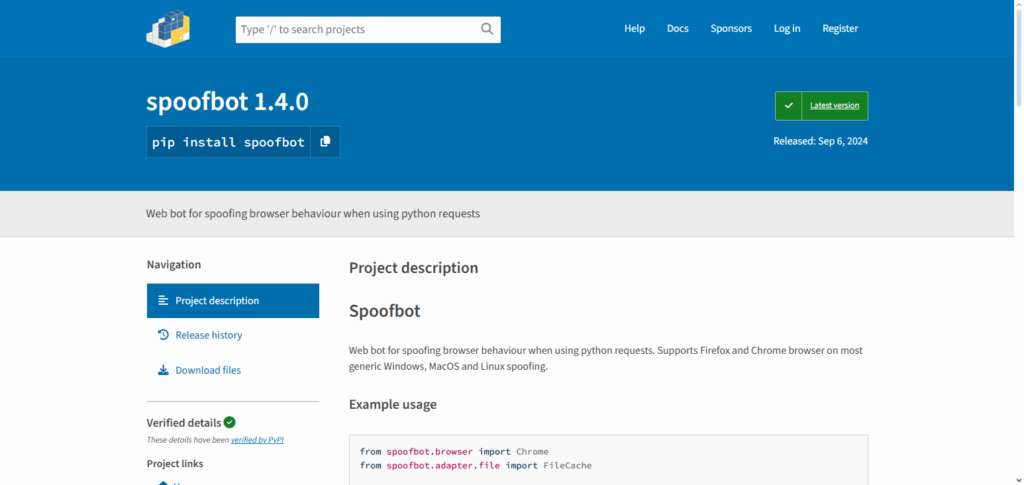Viewport: 1024px width, 485px height.
Task: Click the Download files arrow icon
Action: pos(163,370)
